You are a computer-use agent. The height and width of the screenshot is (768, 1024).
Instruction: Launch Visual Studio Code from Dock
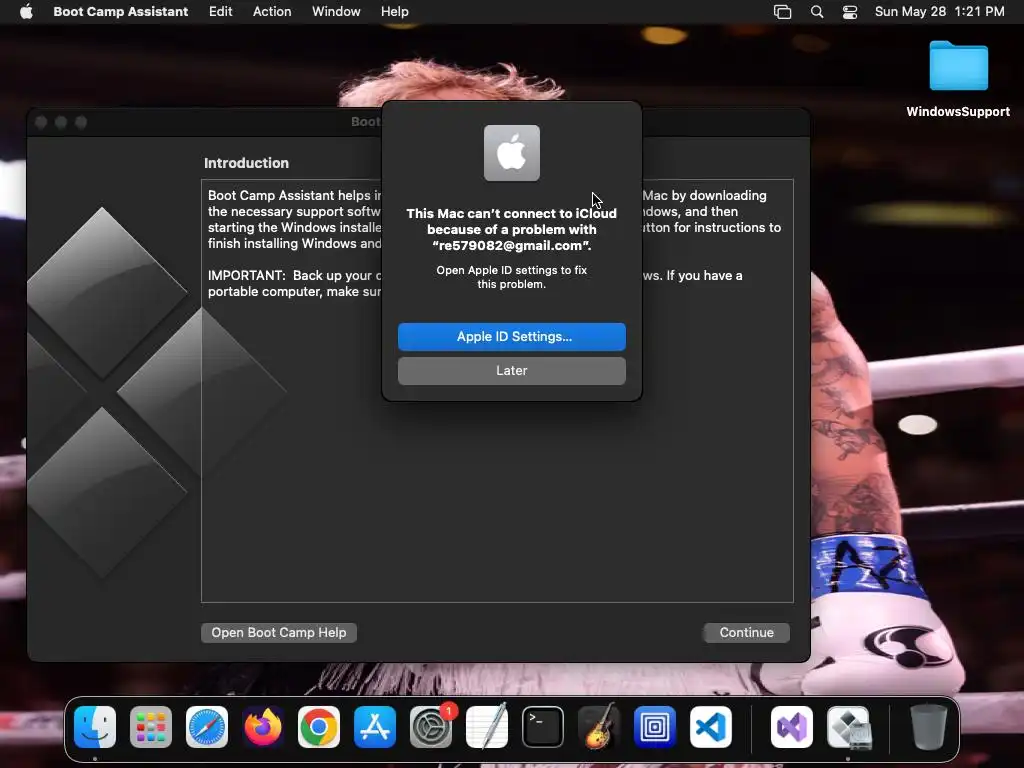711,727
